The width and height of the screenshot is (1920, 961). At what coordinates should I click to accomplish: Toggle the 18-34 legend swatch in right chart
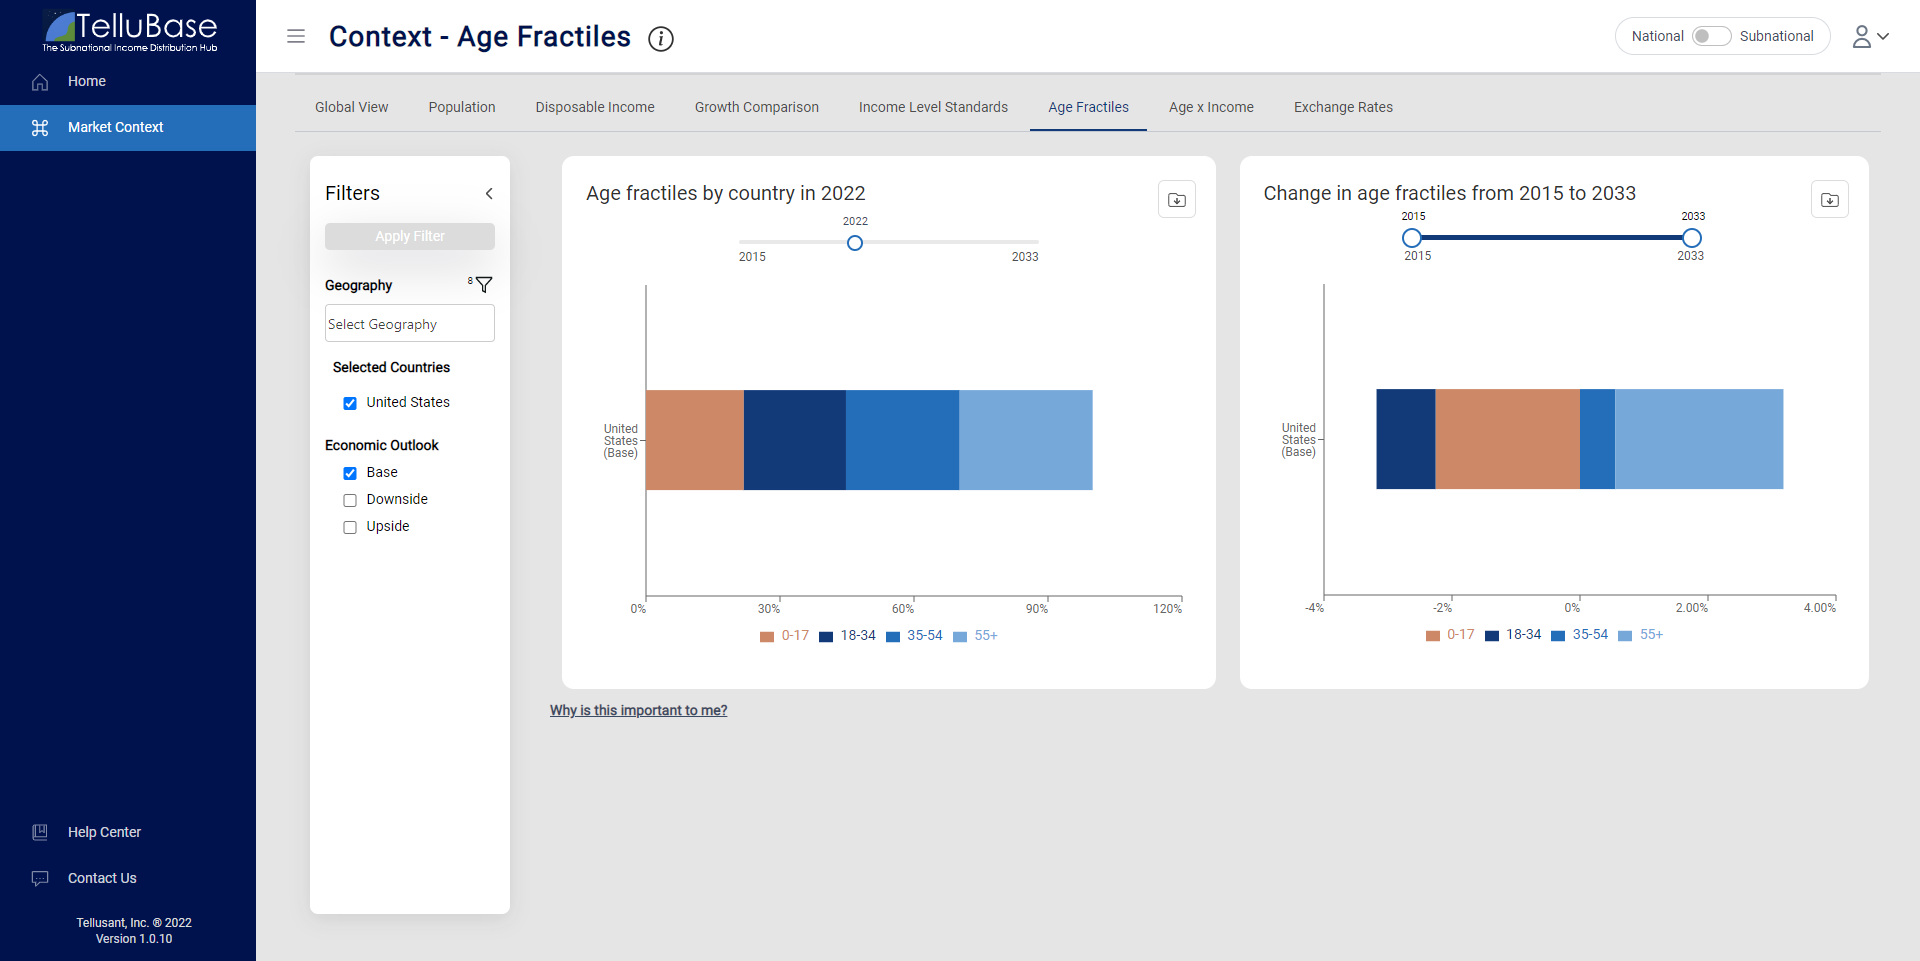click(x=1492, y=636)
